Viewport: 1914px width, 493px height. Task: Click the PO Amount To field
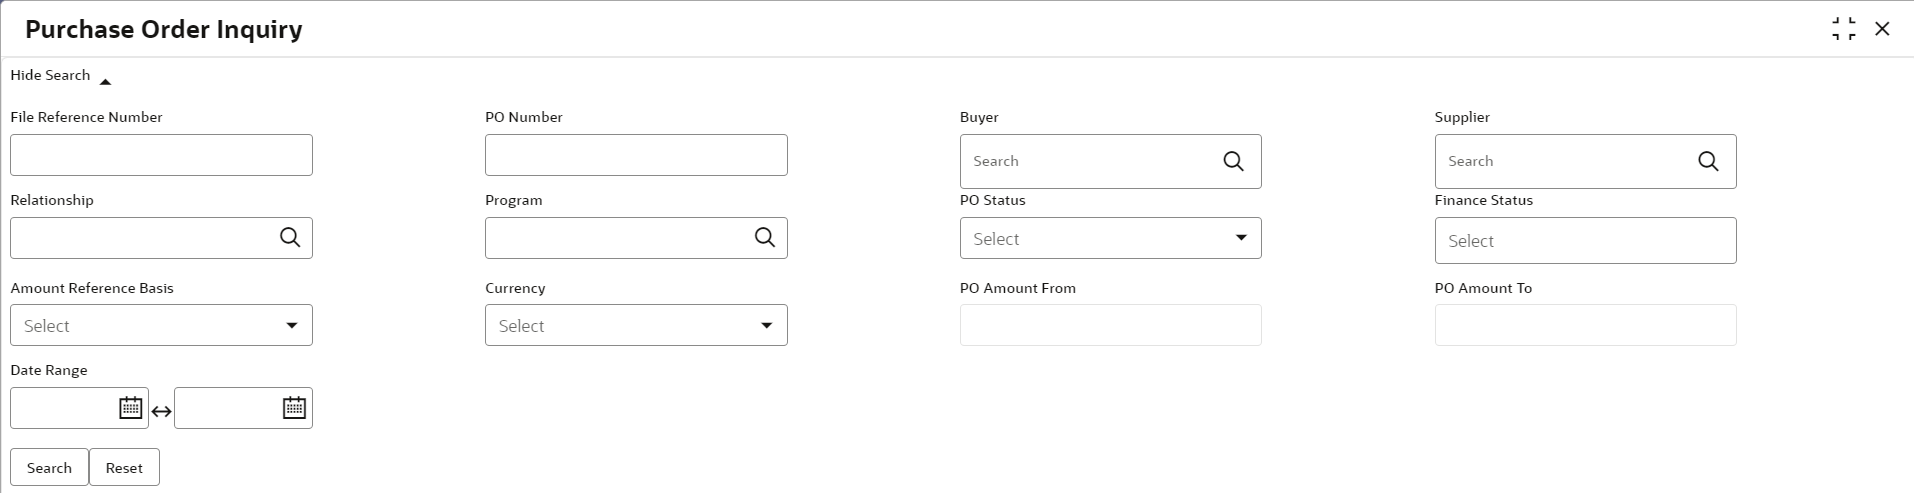coord(1586,325)
